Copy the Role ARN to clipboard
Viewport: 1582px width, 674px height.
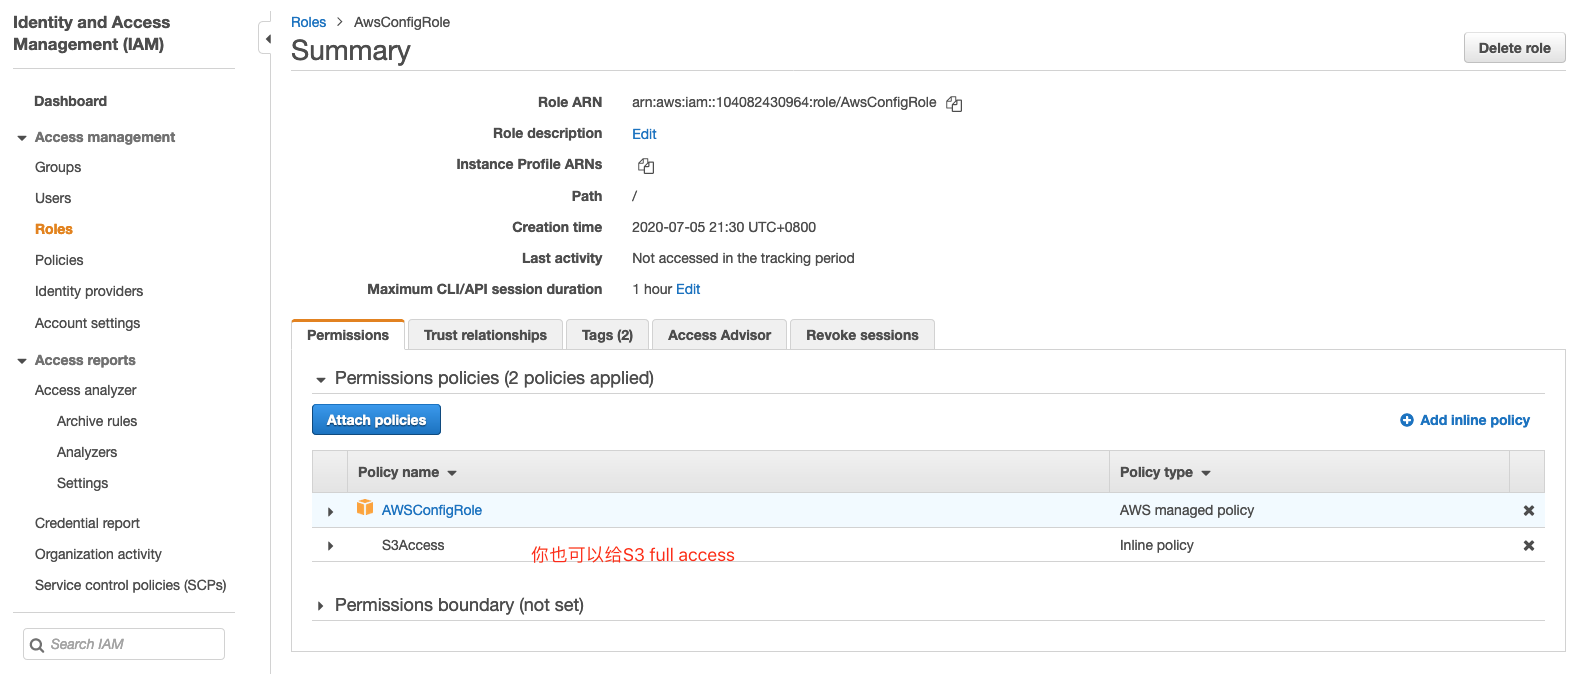point(954,104)
